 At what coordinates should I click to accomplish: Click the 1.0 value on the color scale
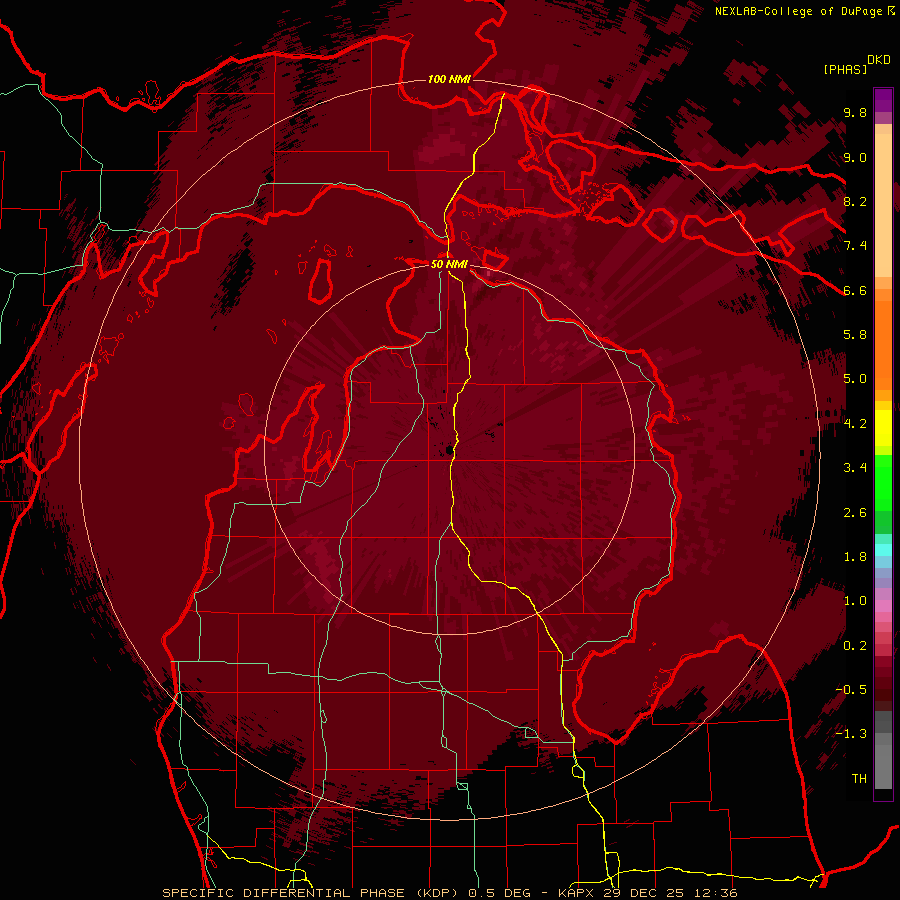pyautogui.click(x=855, y=601)
